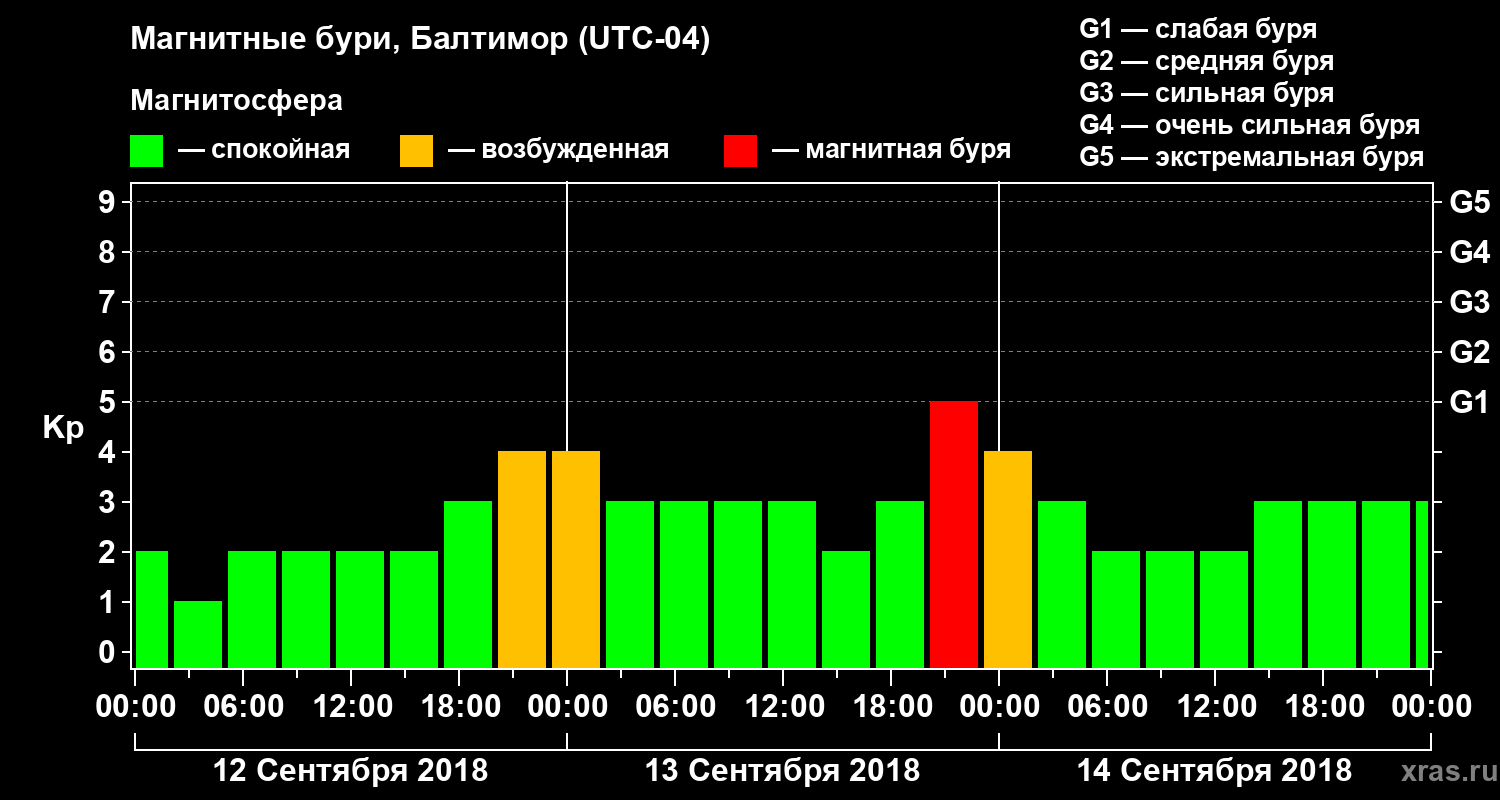Click the date label 14 Сентября 2018

(1214, 771)
